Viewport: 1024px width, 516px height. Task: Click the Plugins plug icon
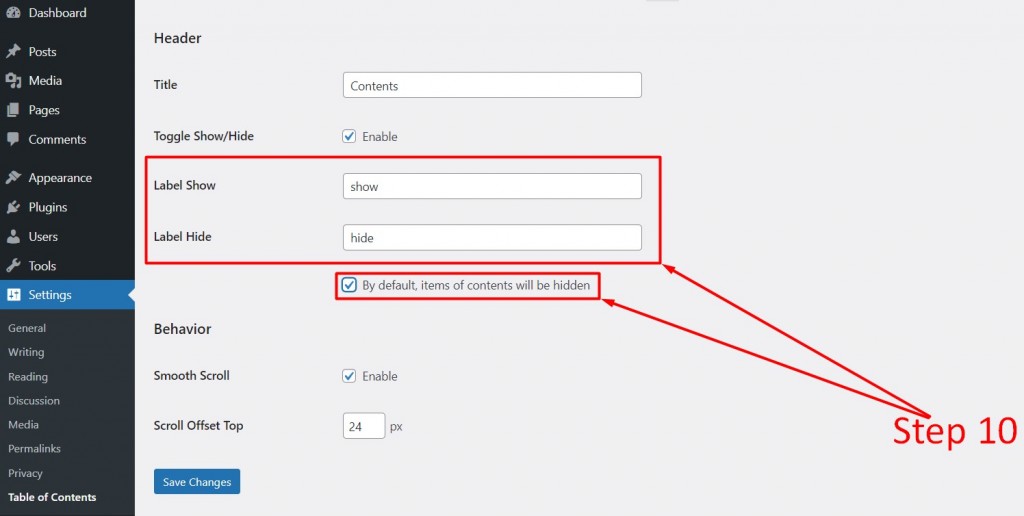coord(13,207)
